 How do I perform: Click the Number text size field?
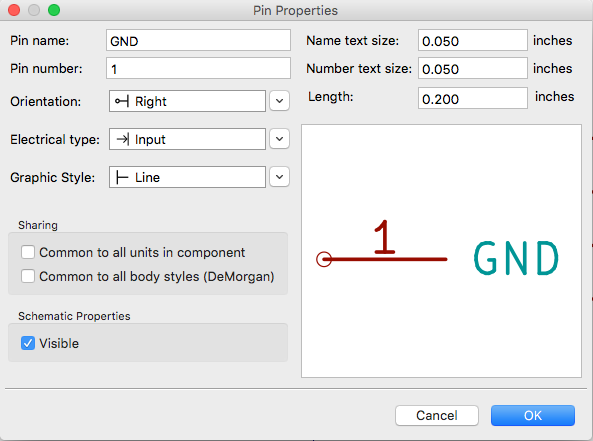coord(473,68)
